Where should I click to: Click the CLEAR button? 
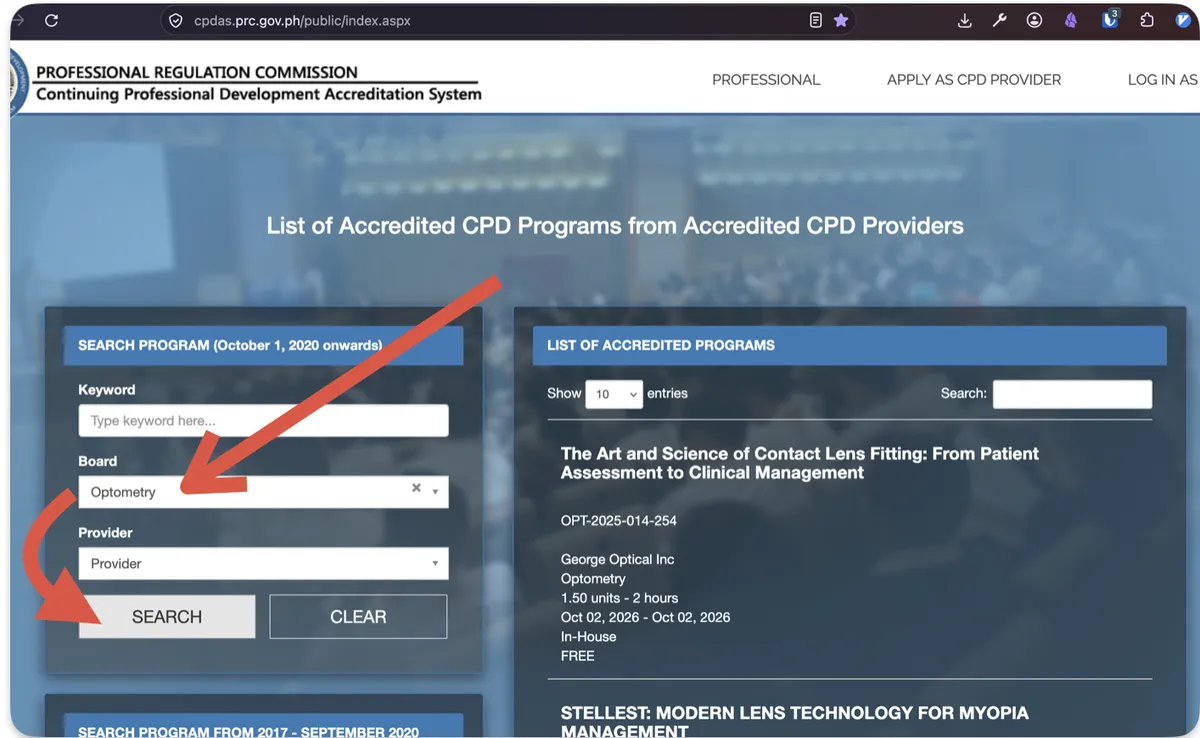pyautogui.click(x=358, y=617)
